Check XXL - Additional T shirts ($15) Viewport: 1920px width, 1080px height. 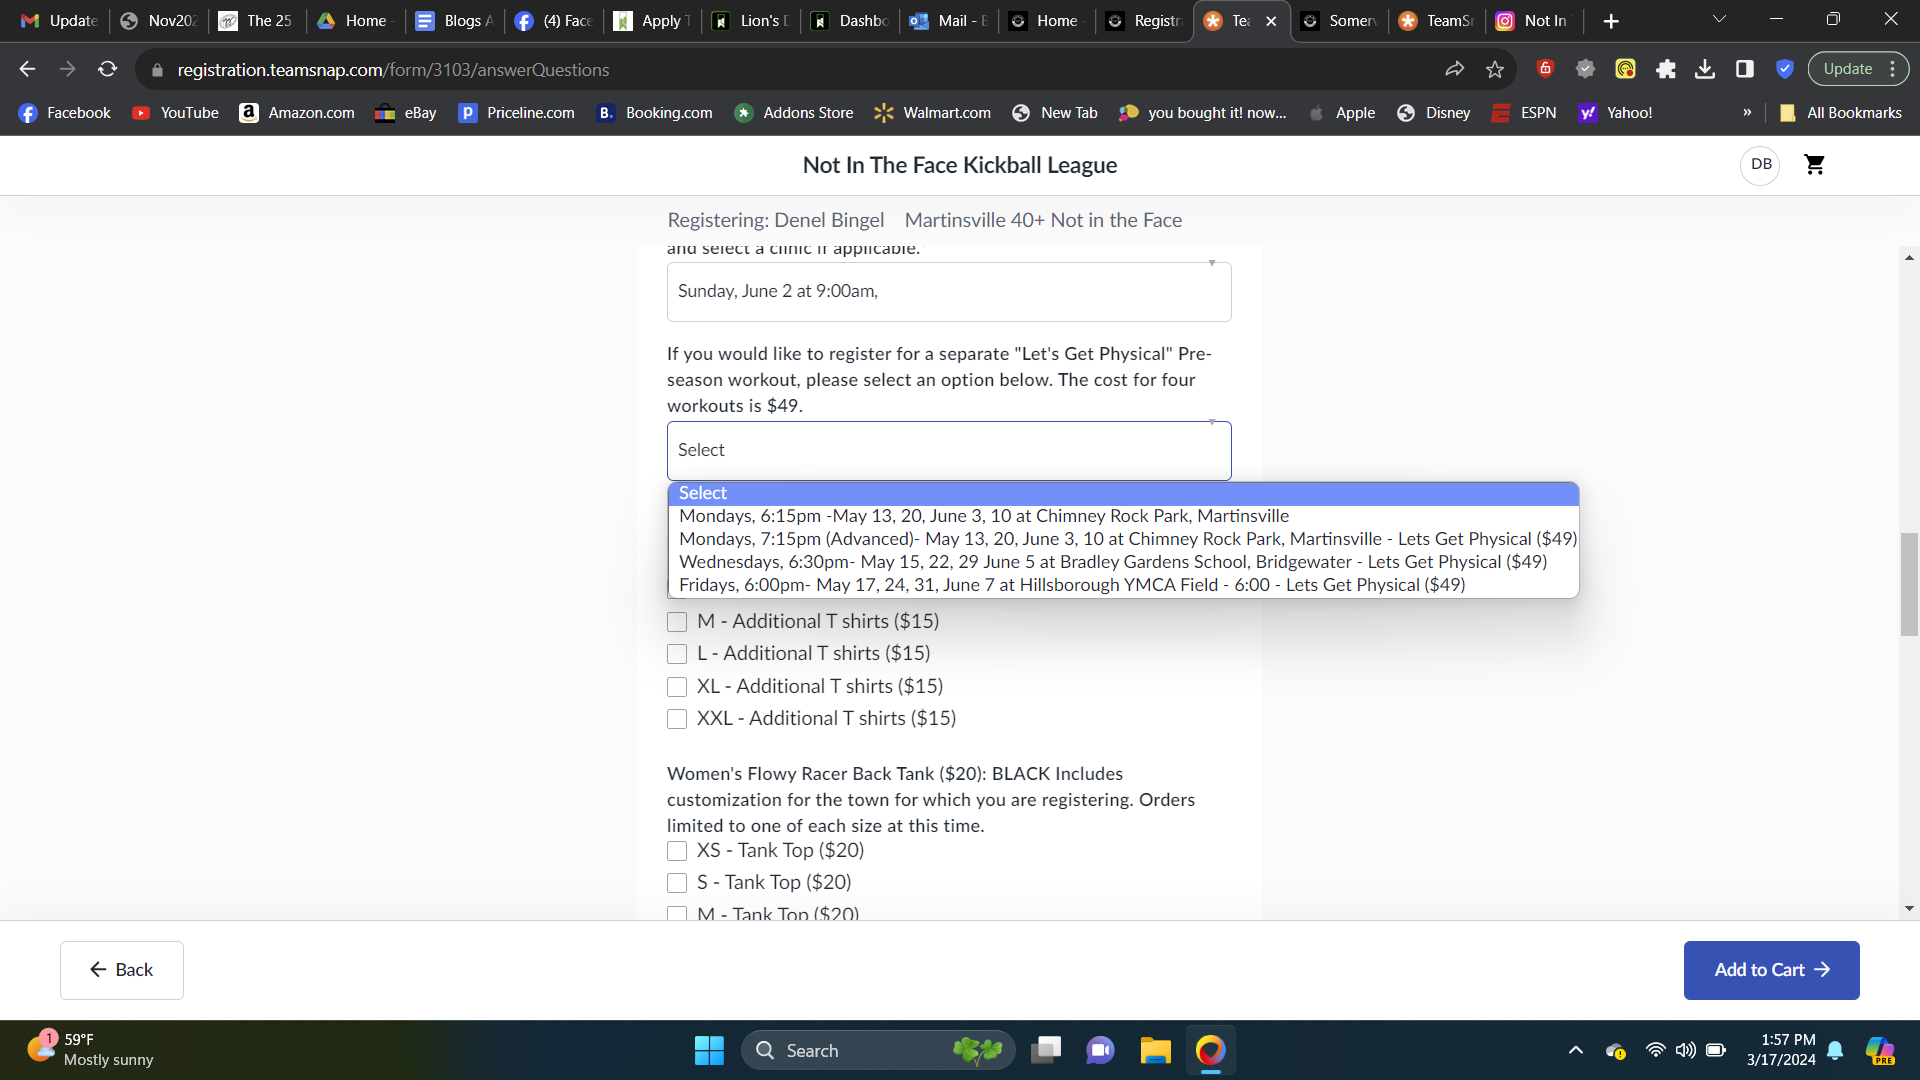[677, 719]
